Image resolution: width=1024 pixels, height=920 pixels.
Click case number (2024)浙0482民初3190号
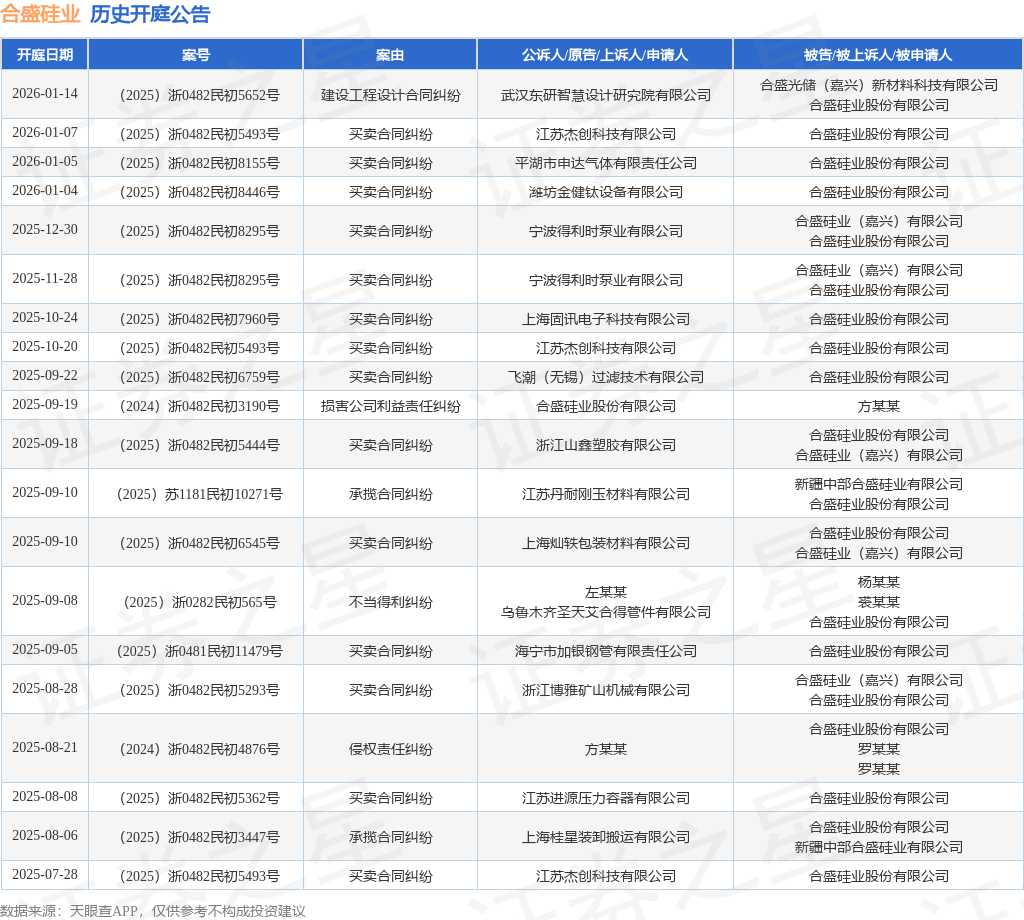(x=199, y=406)
